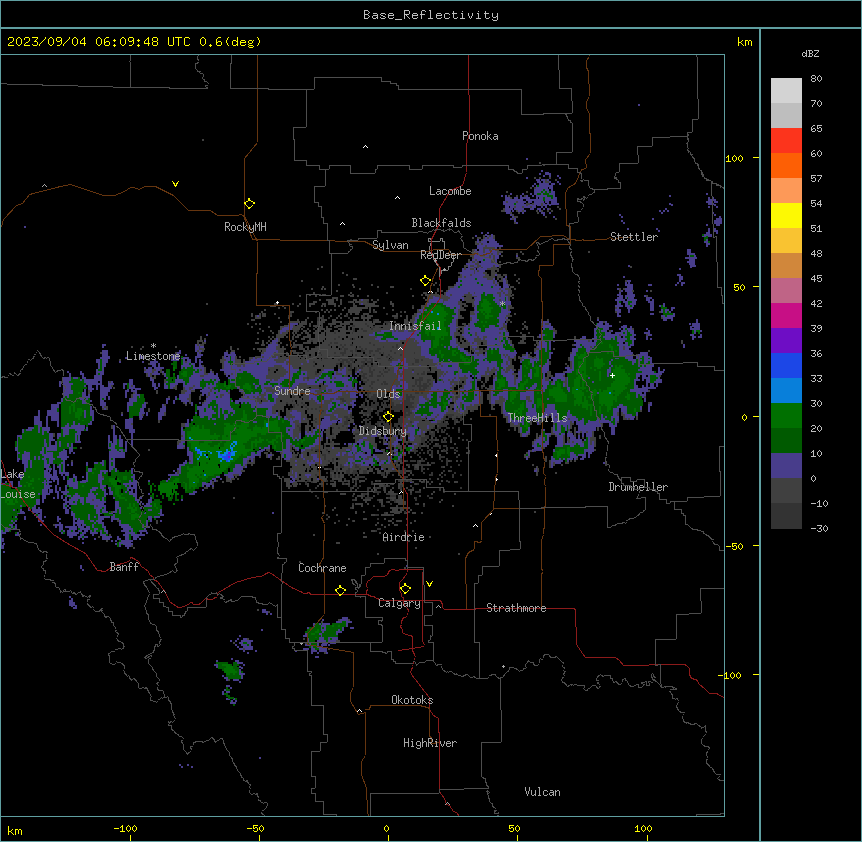Click the Airdrie label
This screenshot has width=862, height=842.
pos(404,537)
